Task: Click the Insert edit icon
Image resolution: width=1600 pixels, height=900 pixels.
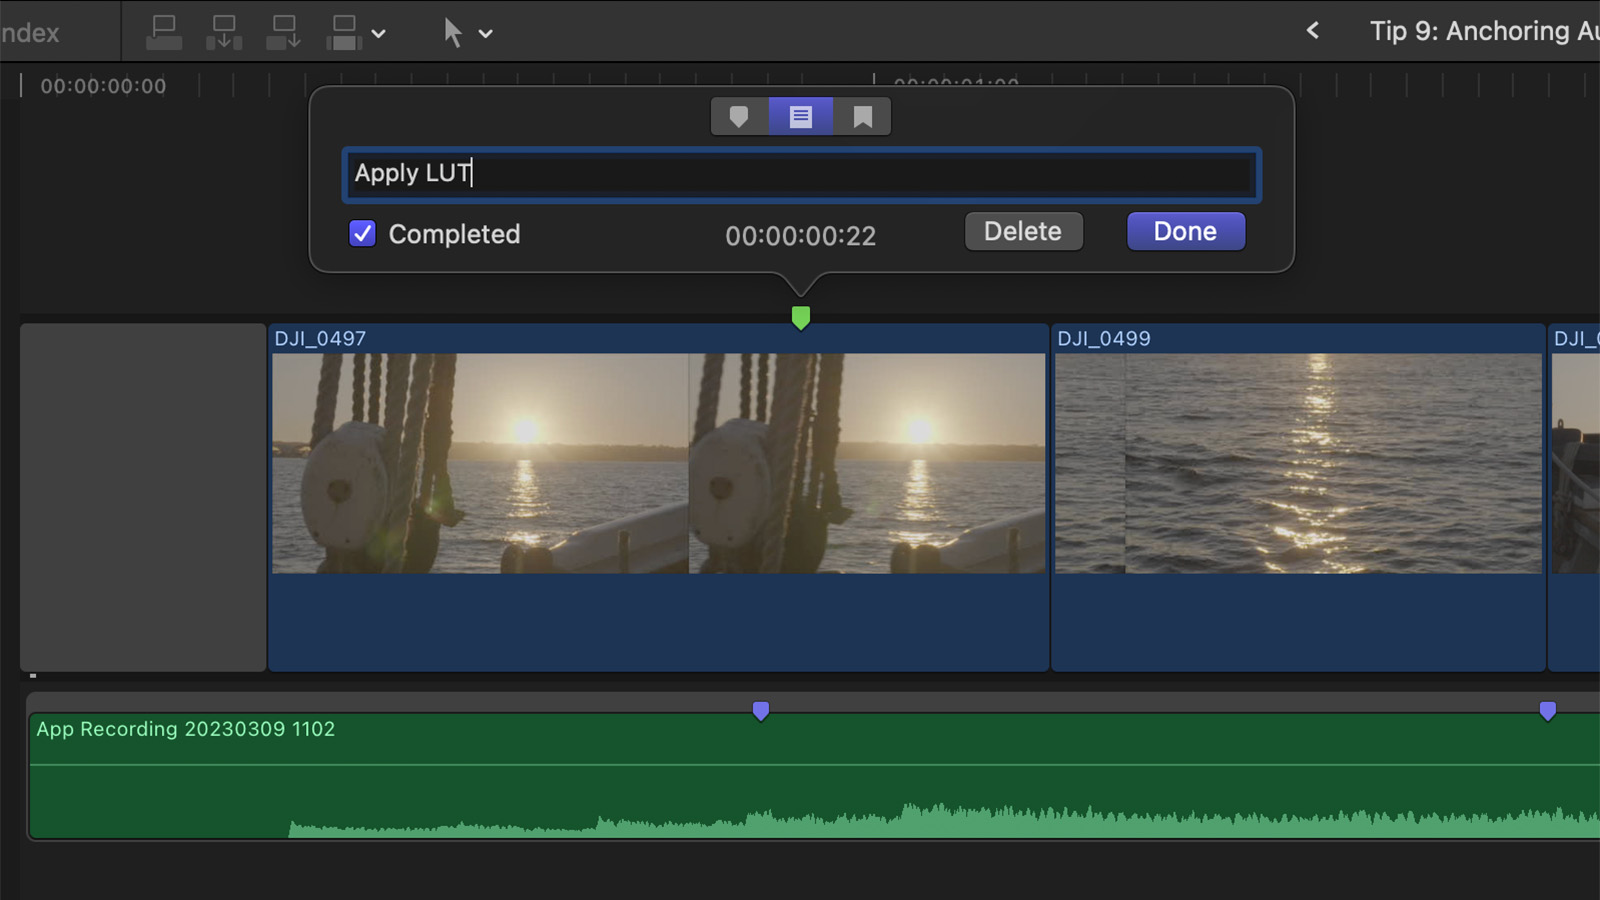Action: coord(224,31)
